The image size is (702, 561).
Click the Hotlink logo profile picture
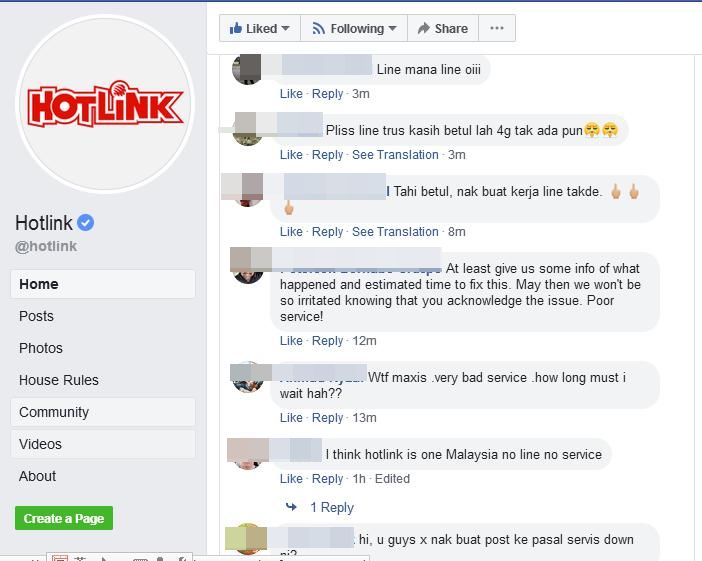(x=105, y=104)
